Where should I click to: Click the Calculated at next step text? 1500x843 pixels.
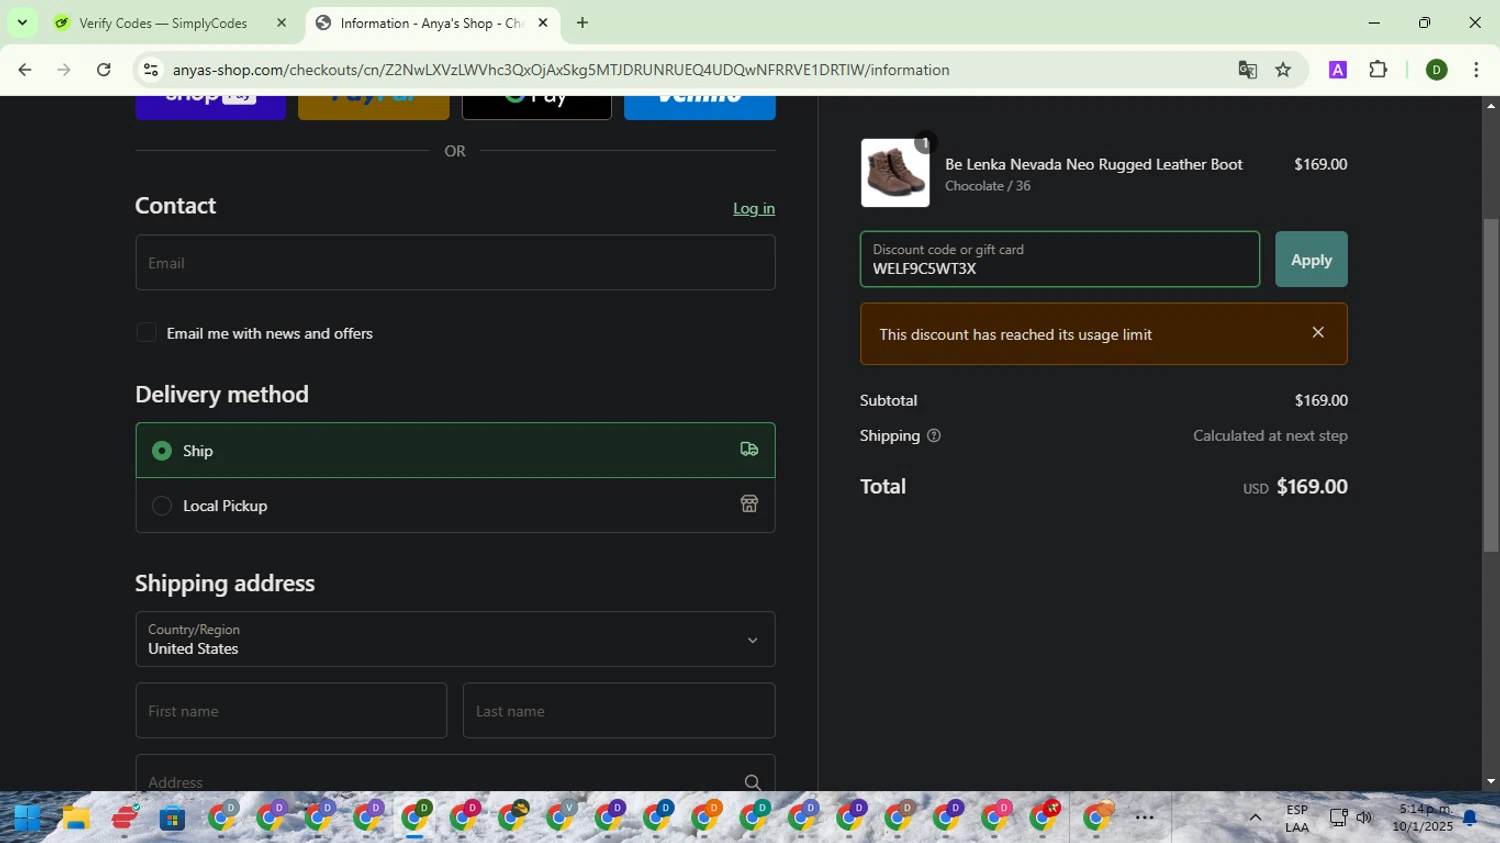tap(1270, 436)
